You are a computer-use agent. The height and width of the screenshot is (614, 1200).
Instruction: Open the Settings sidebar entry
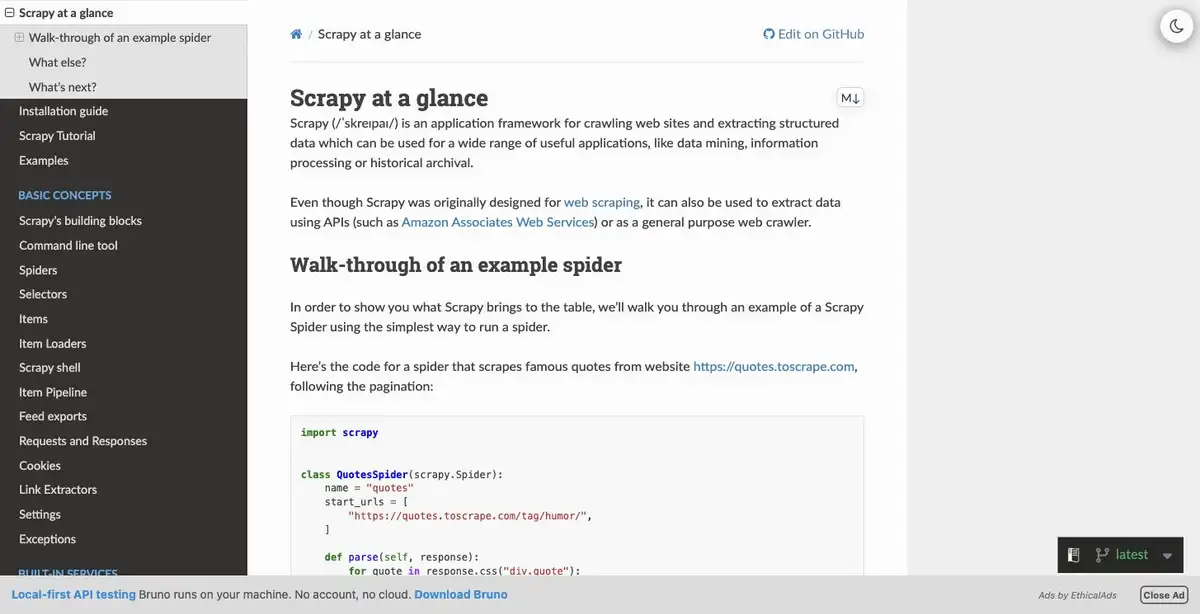point(40,514)
